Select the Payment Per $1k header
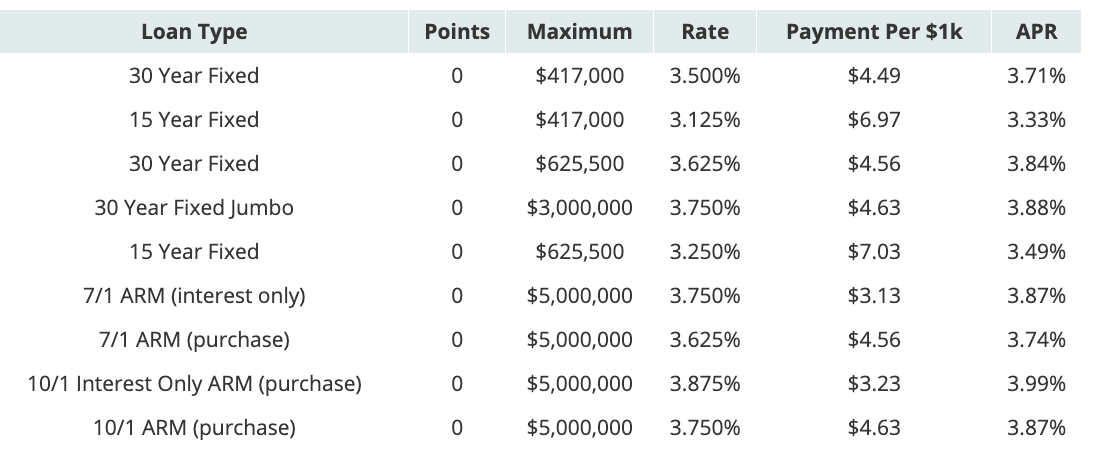 tap(874, 32)
